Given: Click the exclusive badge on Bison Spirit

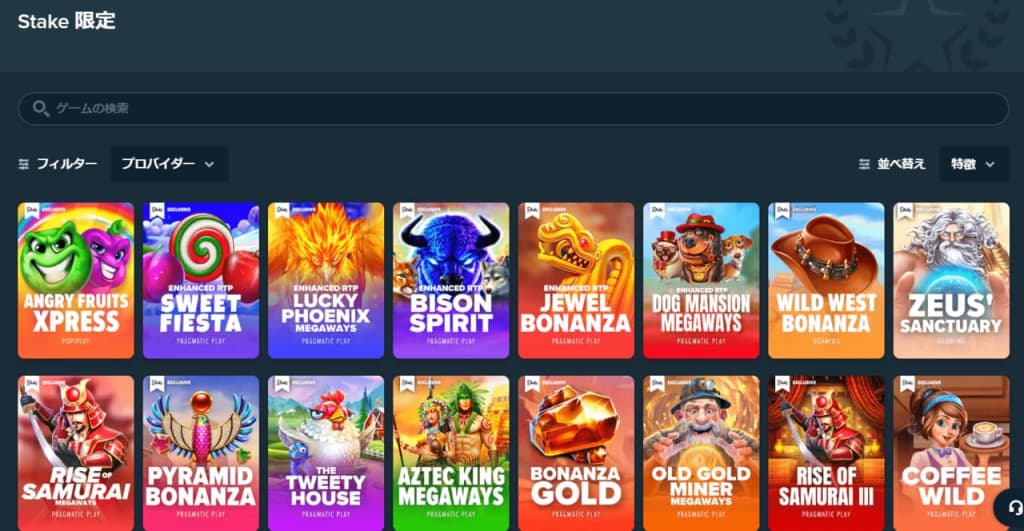Looking at the screenshot, I should coord(407,210).
